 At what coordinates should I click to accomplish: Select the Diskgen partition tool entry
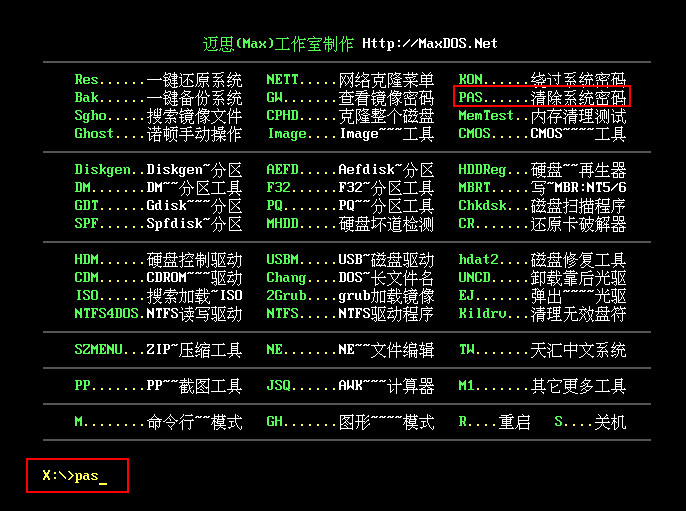tap(158, 170)
